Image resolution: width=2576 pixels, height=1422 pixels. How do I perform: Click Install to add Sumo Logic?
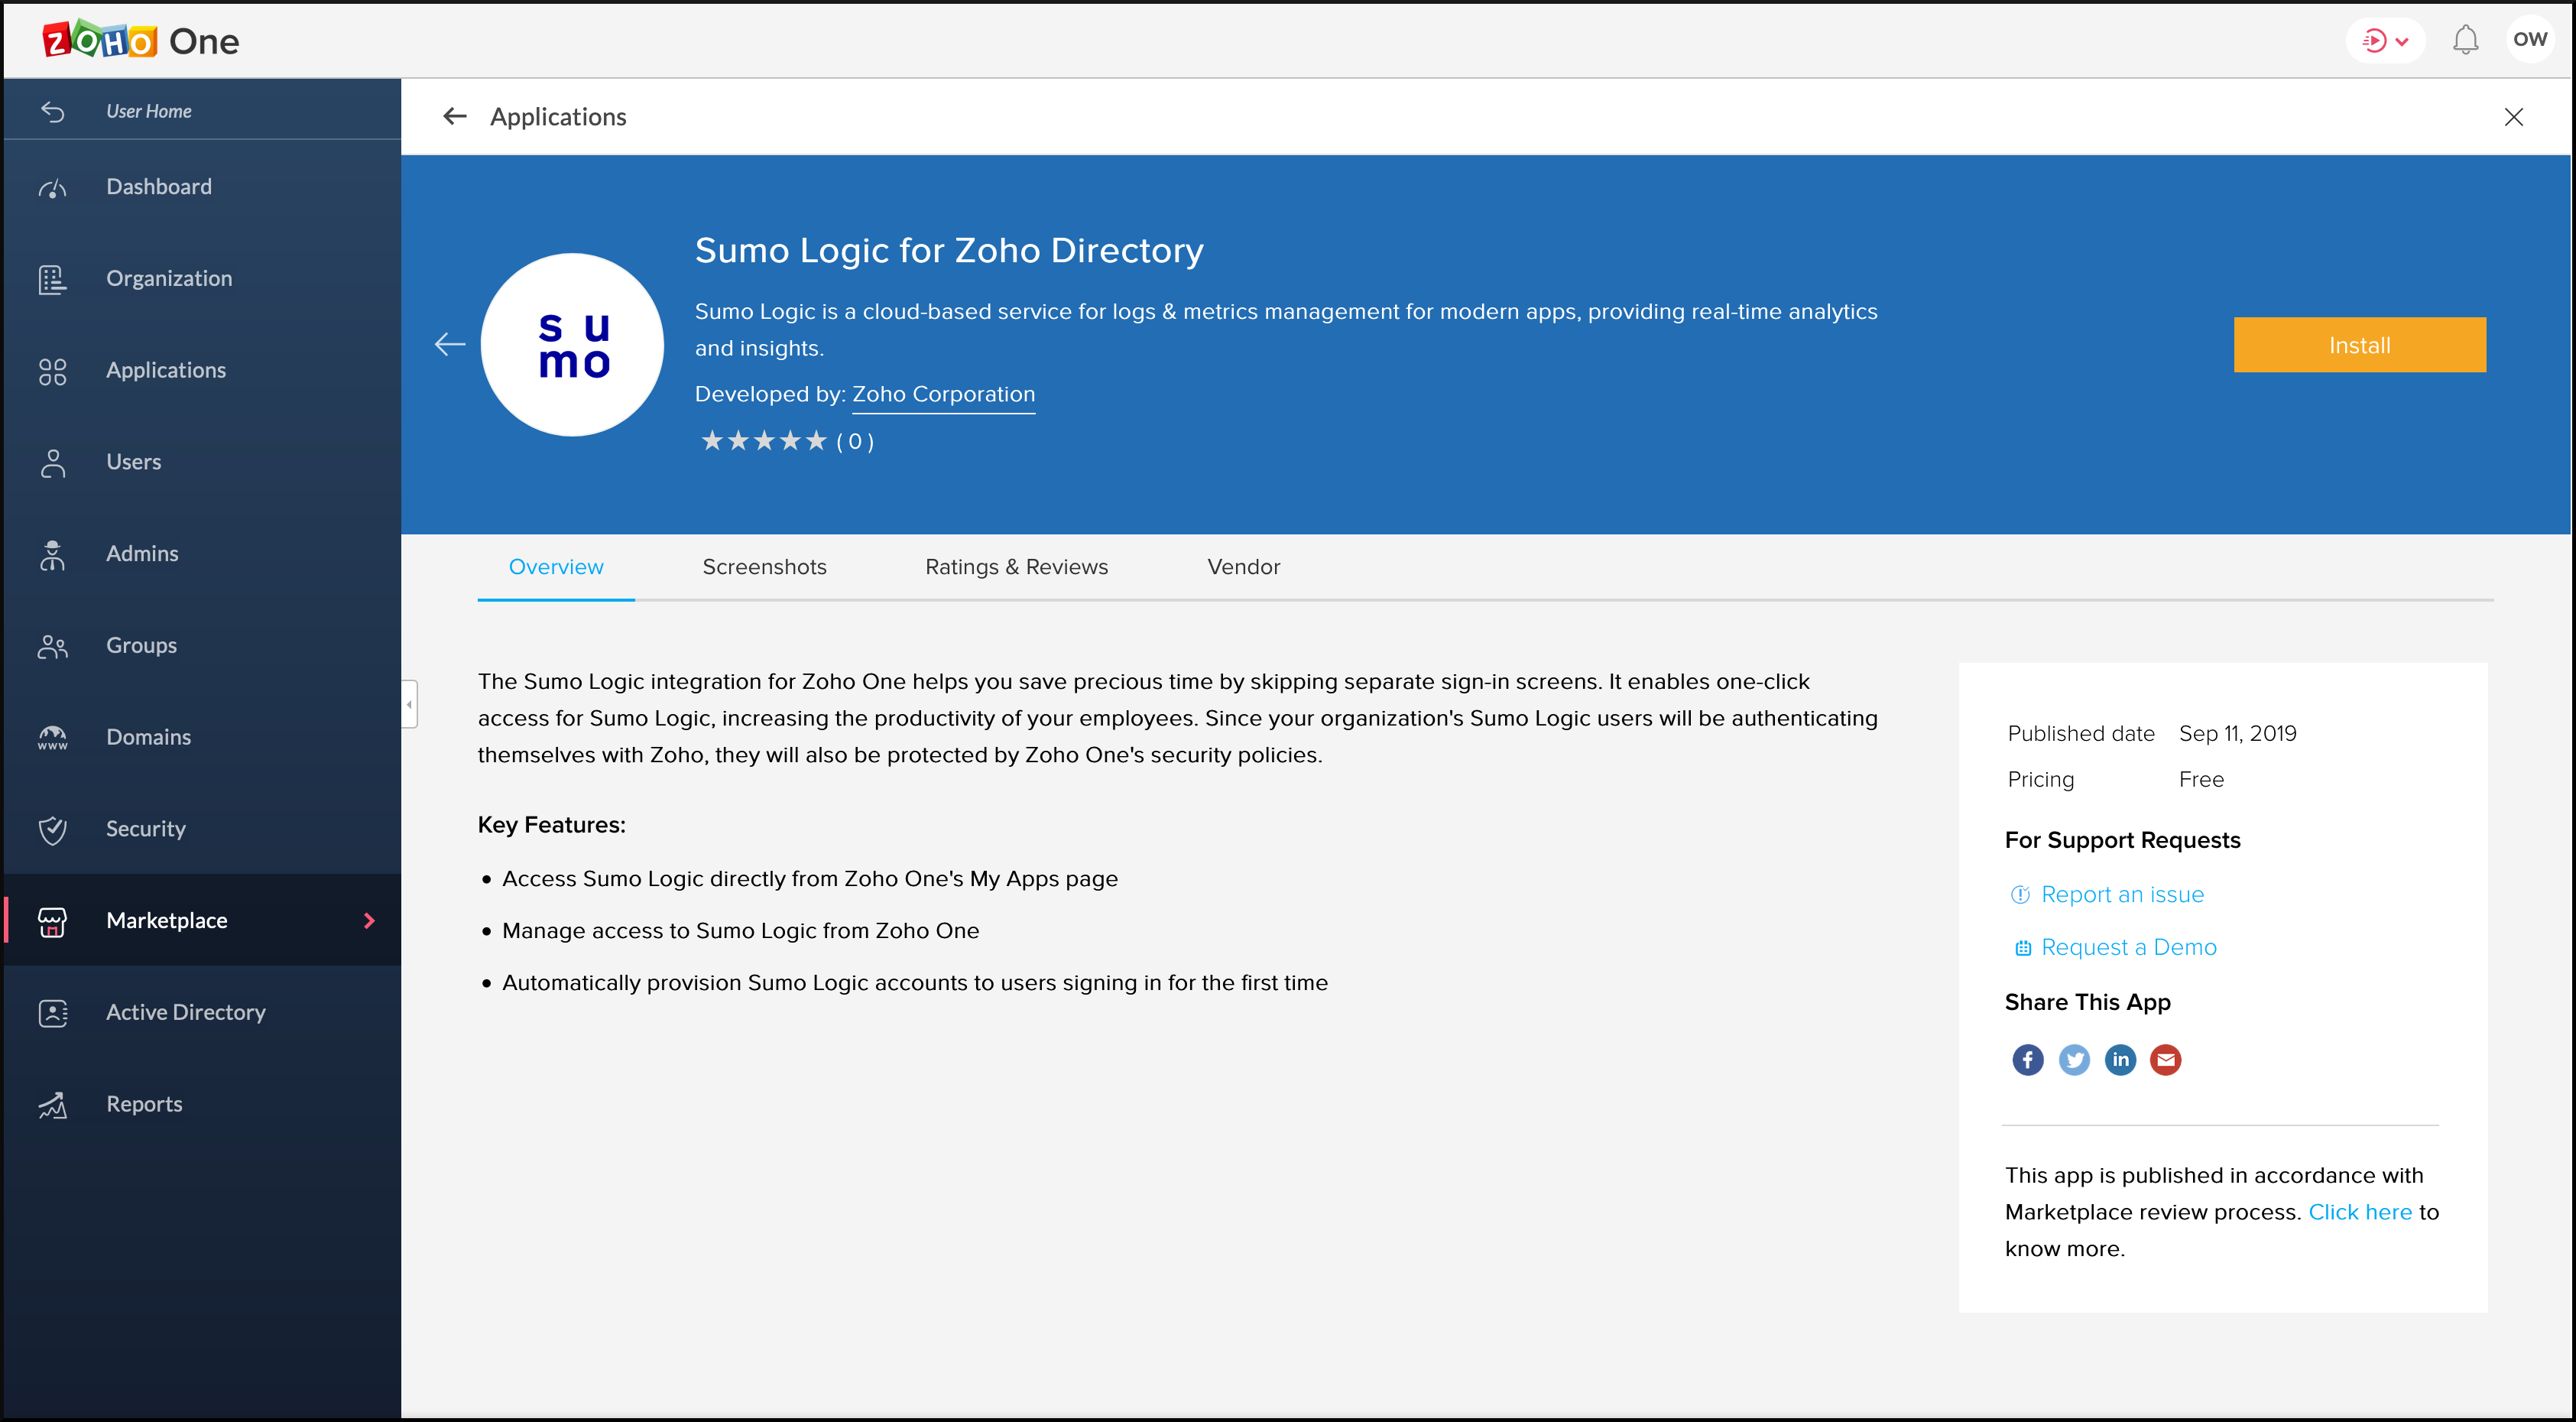click(2357, 345)
